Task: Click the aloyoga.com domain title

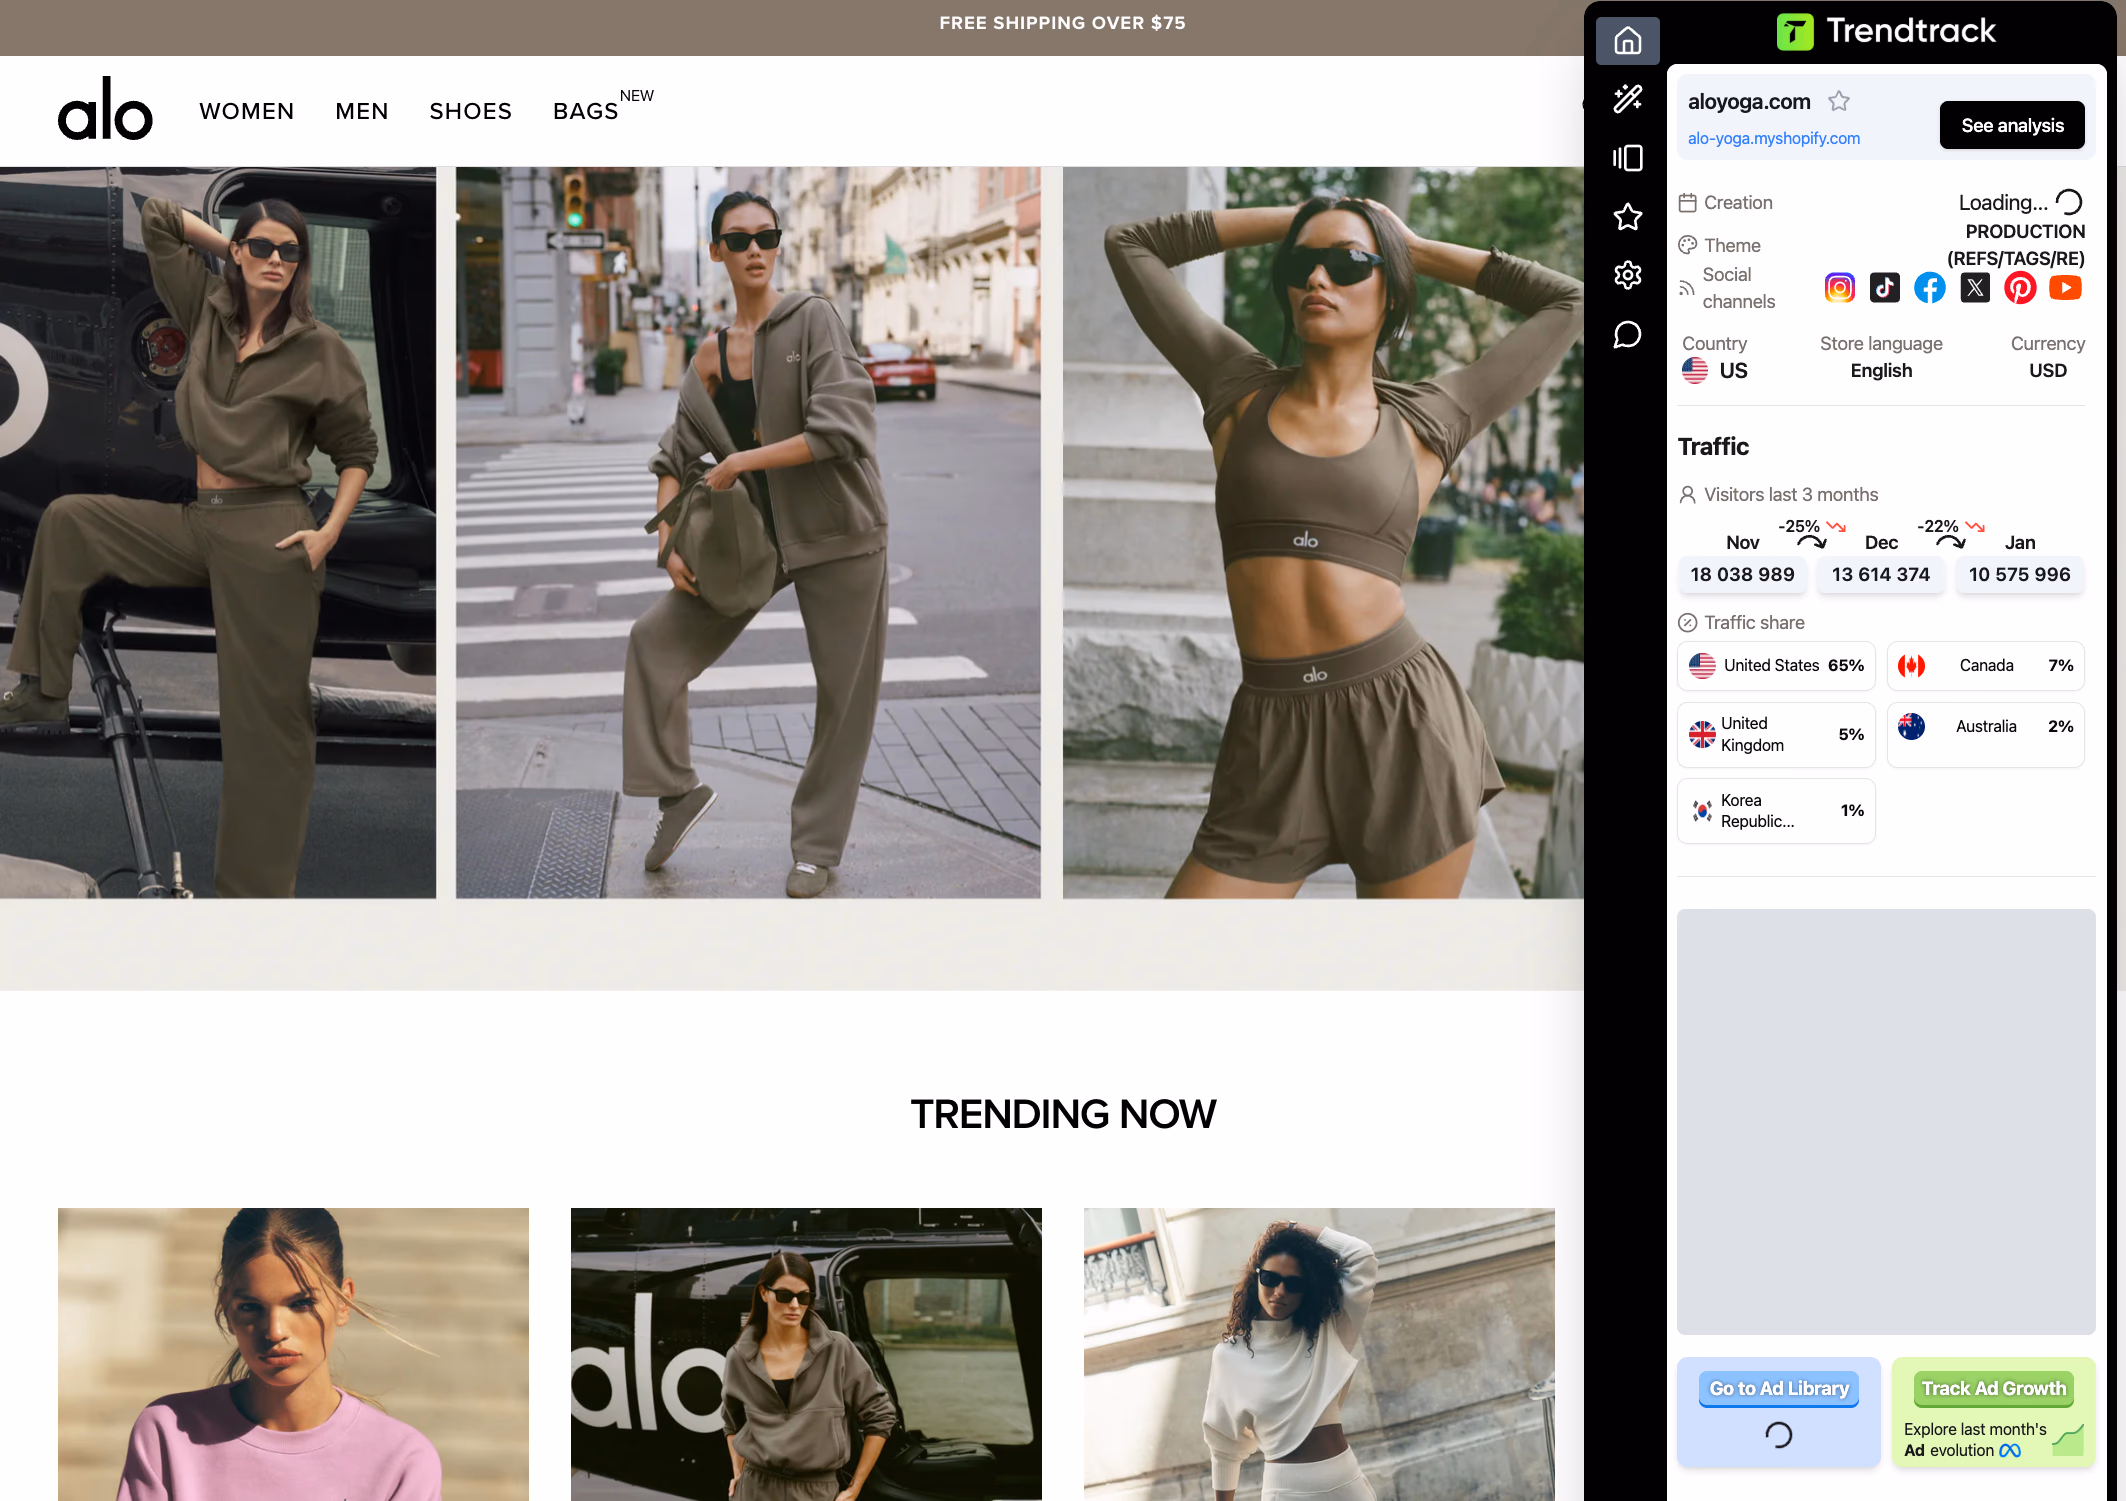Action: coord(1748,101)
